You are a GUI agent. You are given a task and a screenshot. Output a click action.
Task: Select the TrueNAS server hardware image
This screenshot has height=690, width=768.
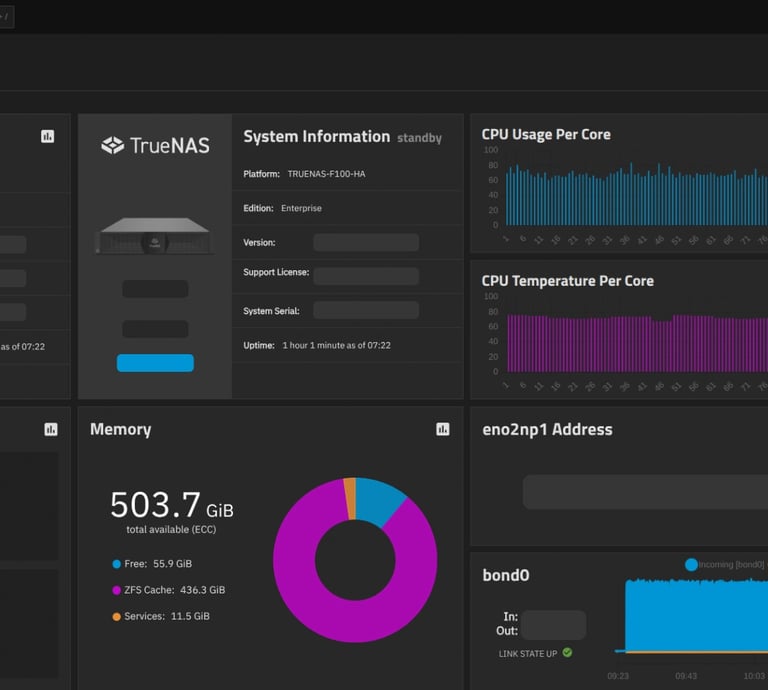(x=155, y=236)
